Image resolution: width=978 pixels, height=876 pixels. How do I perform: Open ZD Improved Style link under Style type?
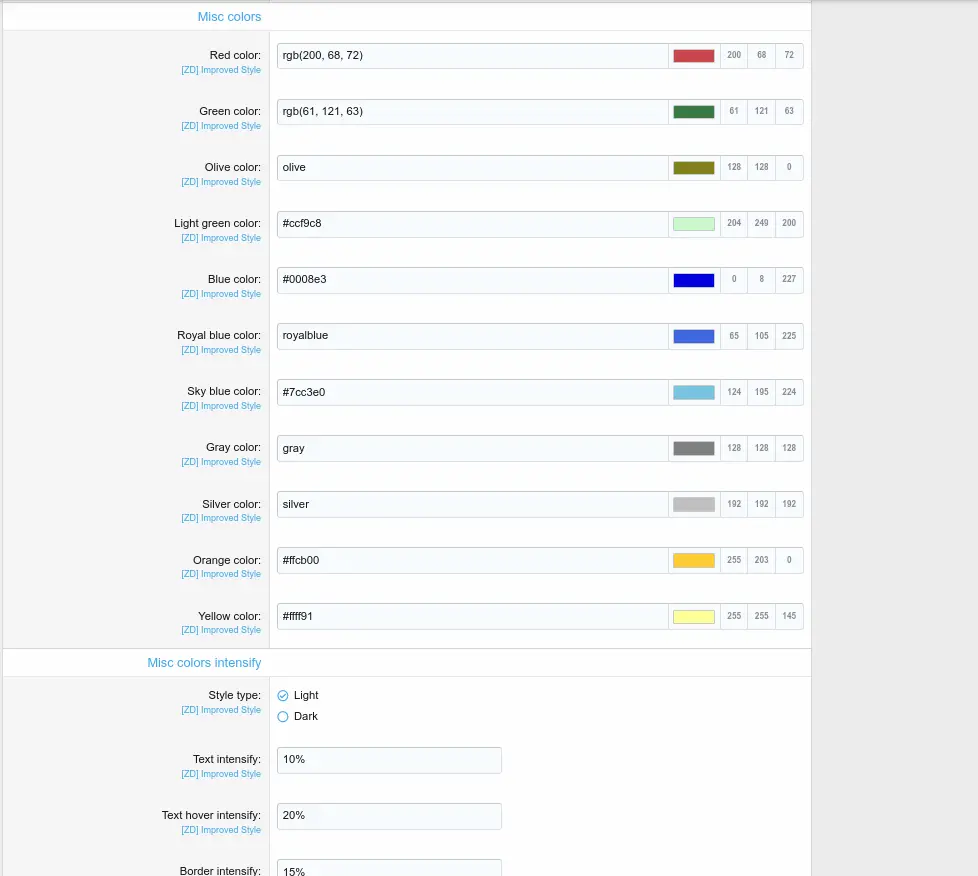coord(221,710)
